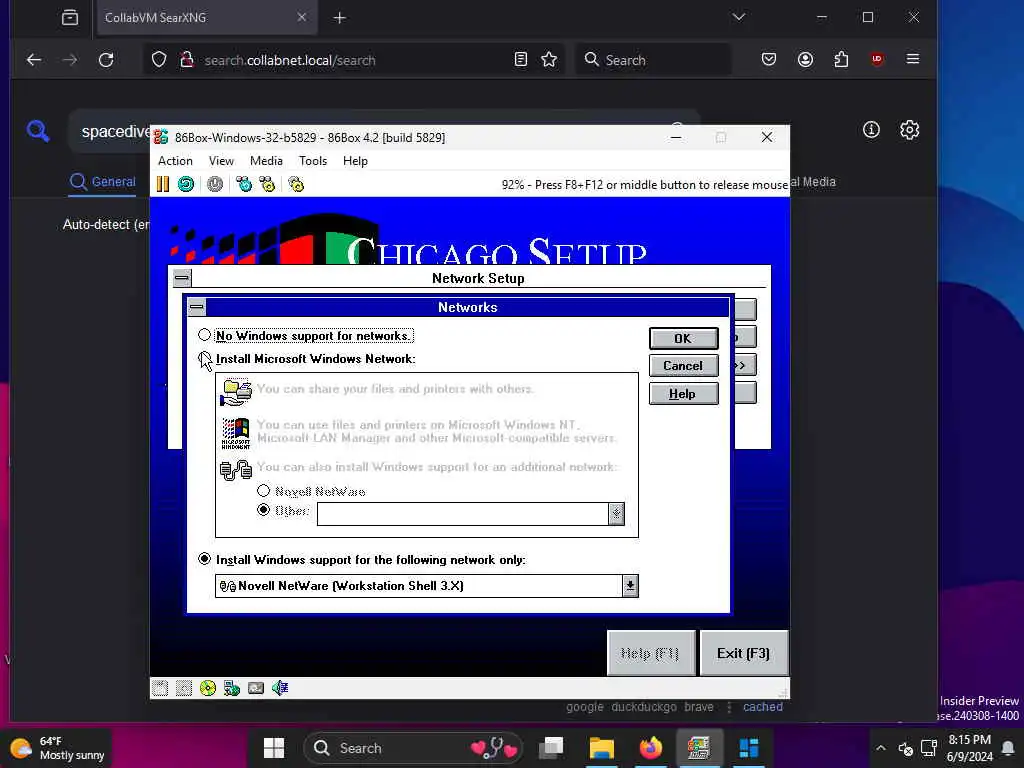1024x768 pixels.
Task: Click tracking protection shield icon
Action: click(159, 60)
